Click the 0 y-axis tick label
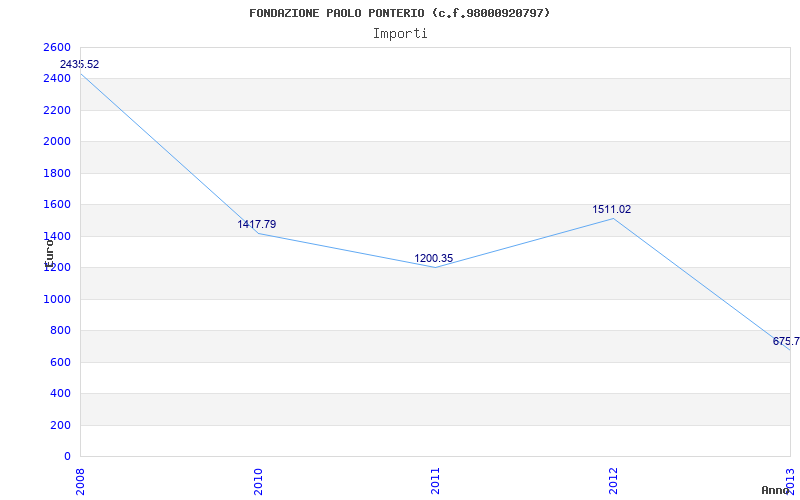The image size is (800, 500). [67, 457]
